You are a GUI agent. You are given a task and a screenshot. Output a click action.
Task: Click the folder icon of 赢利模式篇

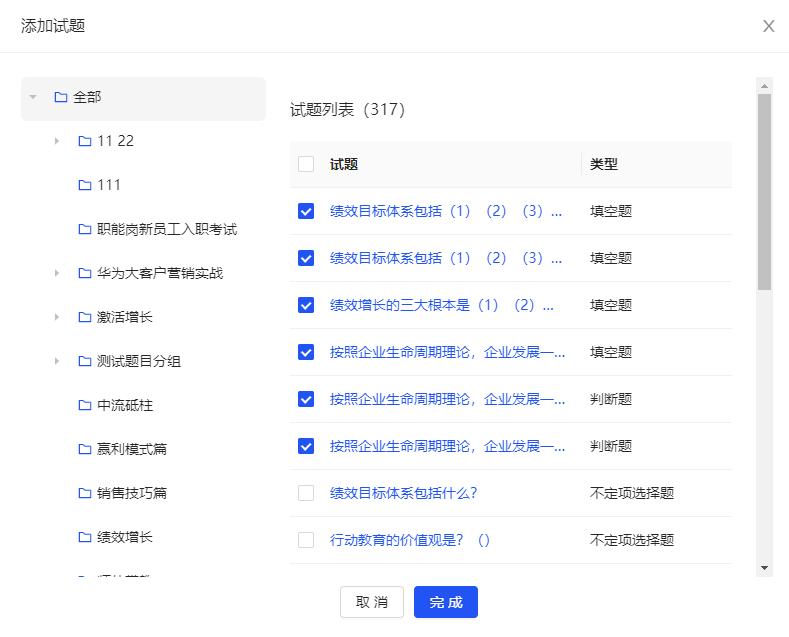point(85,449)
